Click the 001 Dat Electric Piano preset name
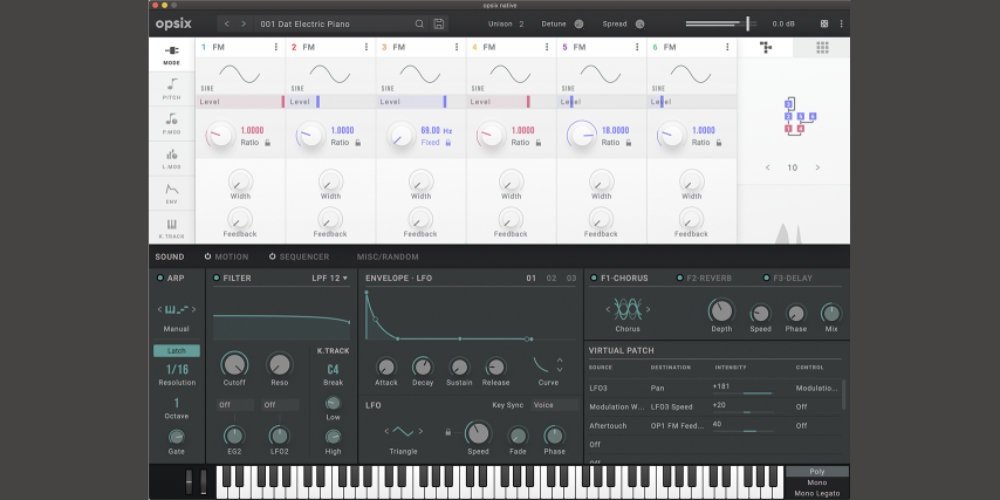 pos(305,24)
